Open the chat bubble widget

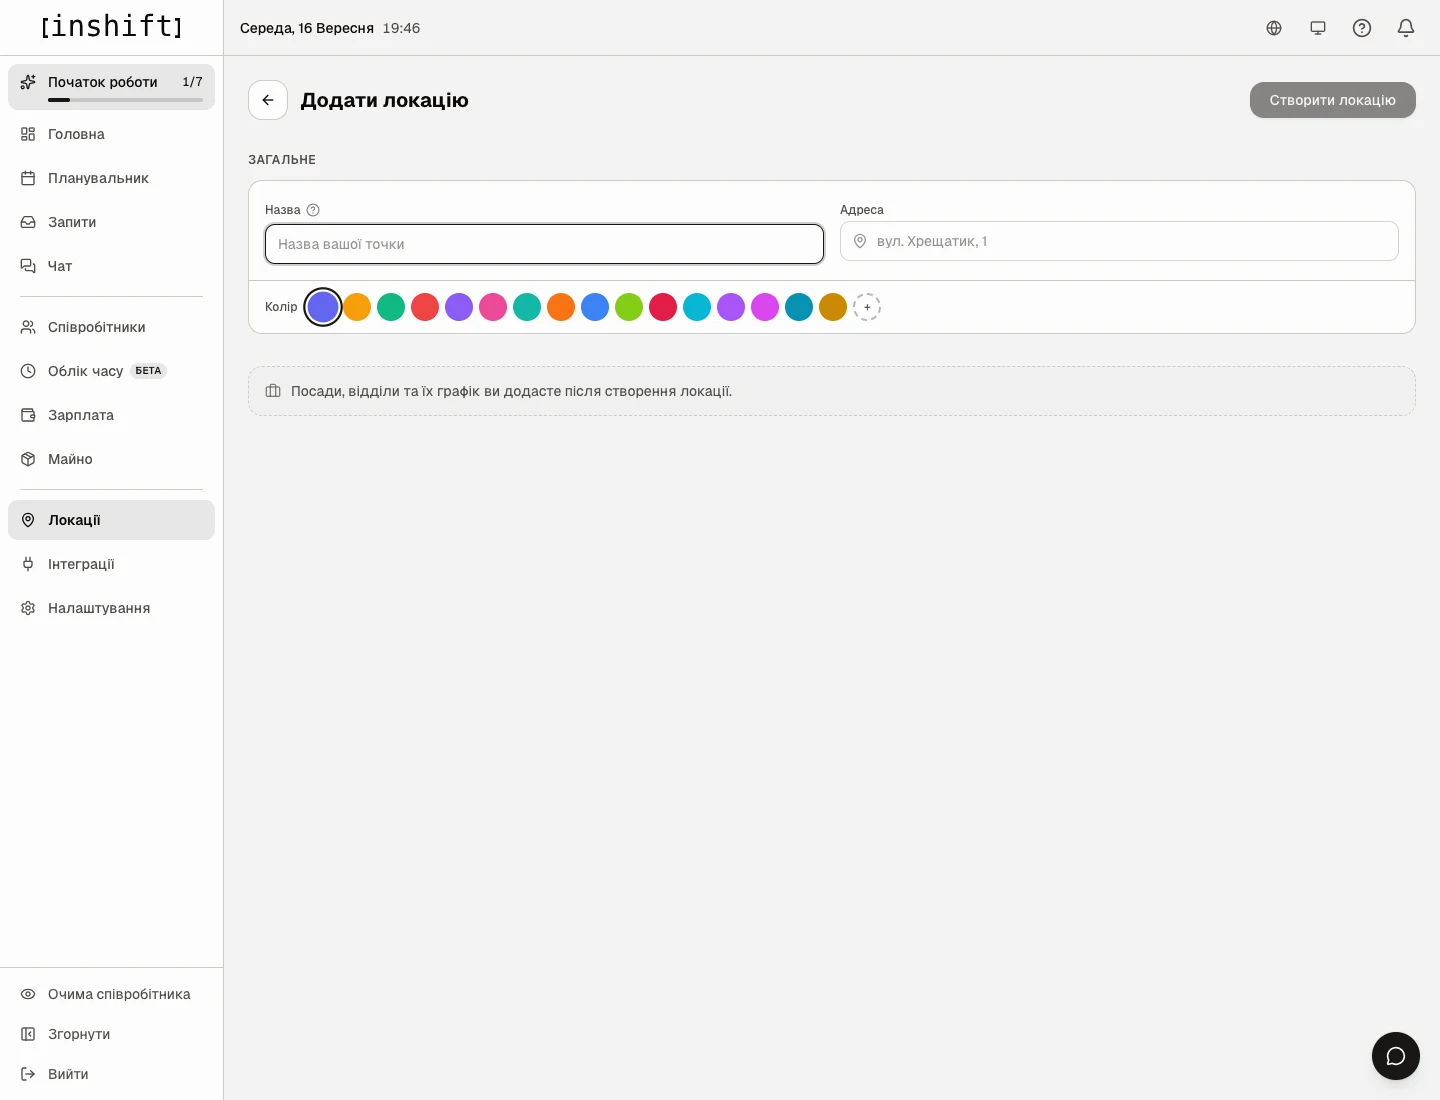(x=1396, y=1056)
